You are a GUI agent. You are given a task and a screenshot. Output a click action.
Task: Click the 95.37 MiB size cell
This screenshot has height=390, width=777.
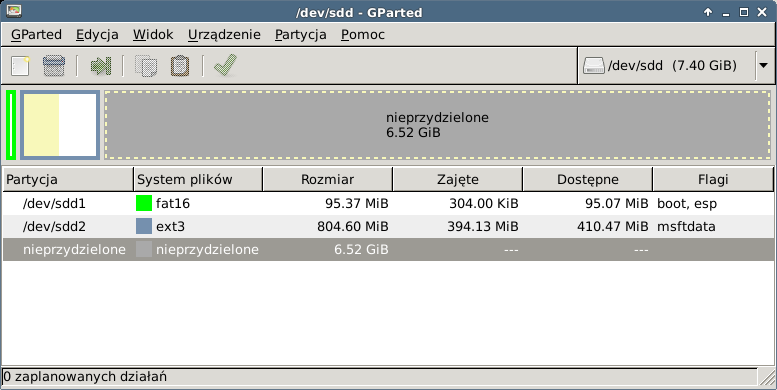(x=357, y=203)
